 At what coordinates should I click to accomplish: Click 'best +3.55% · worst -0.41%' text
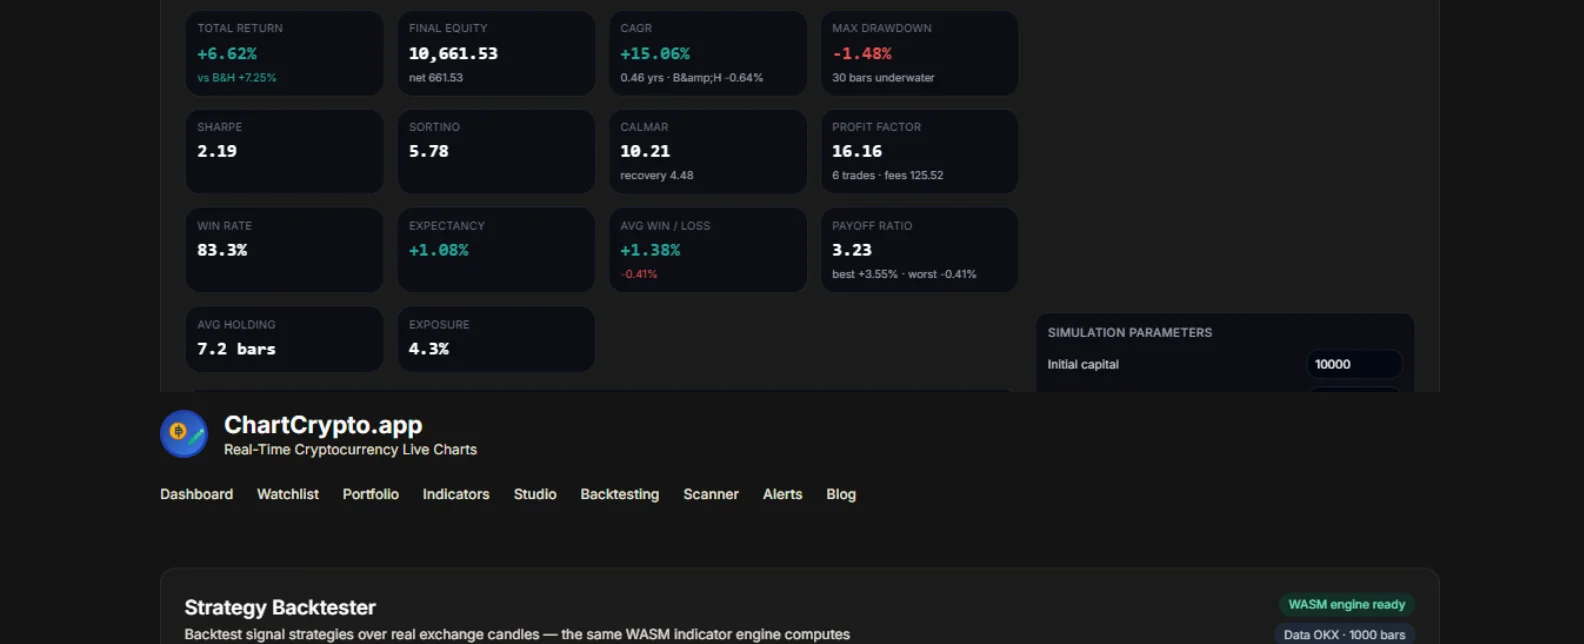[x=904, y=274]
